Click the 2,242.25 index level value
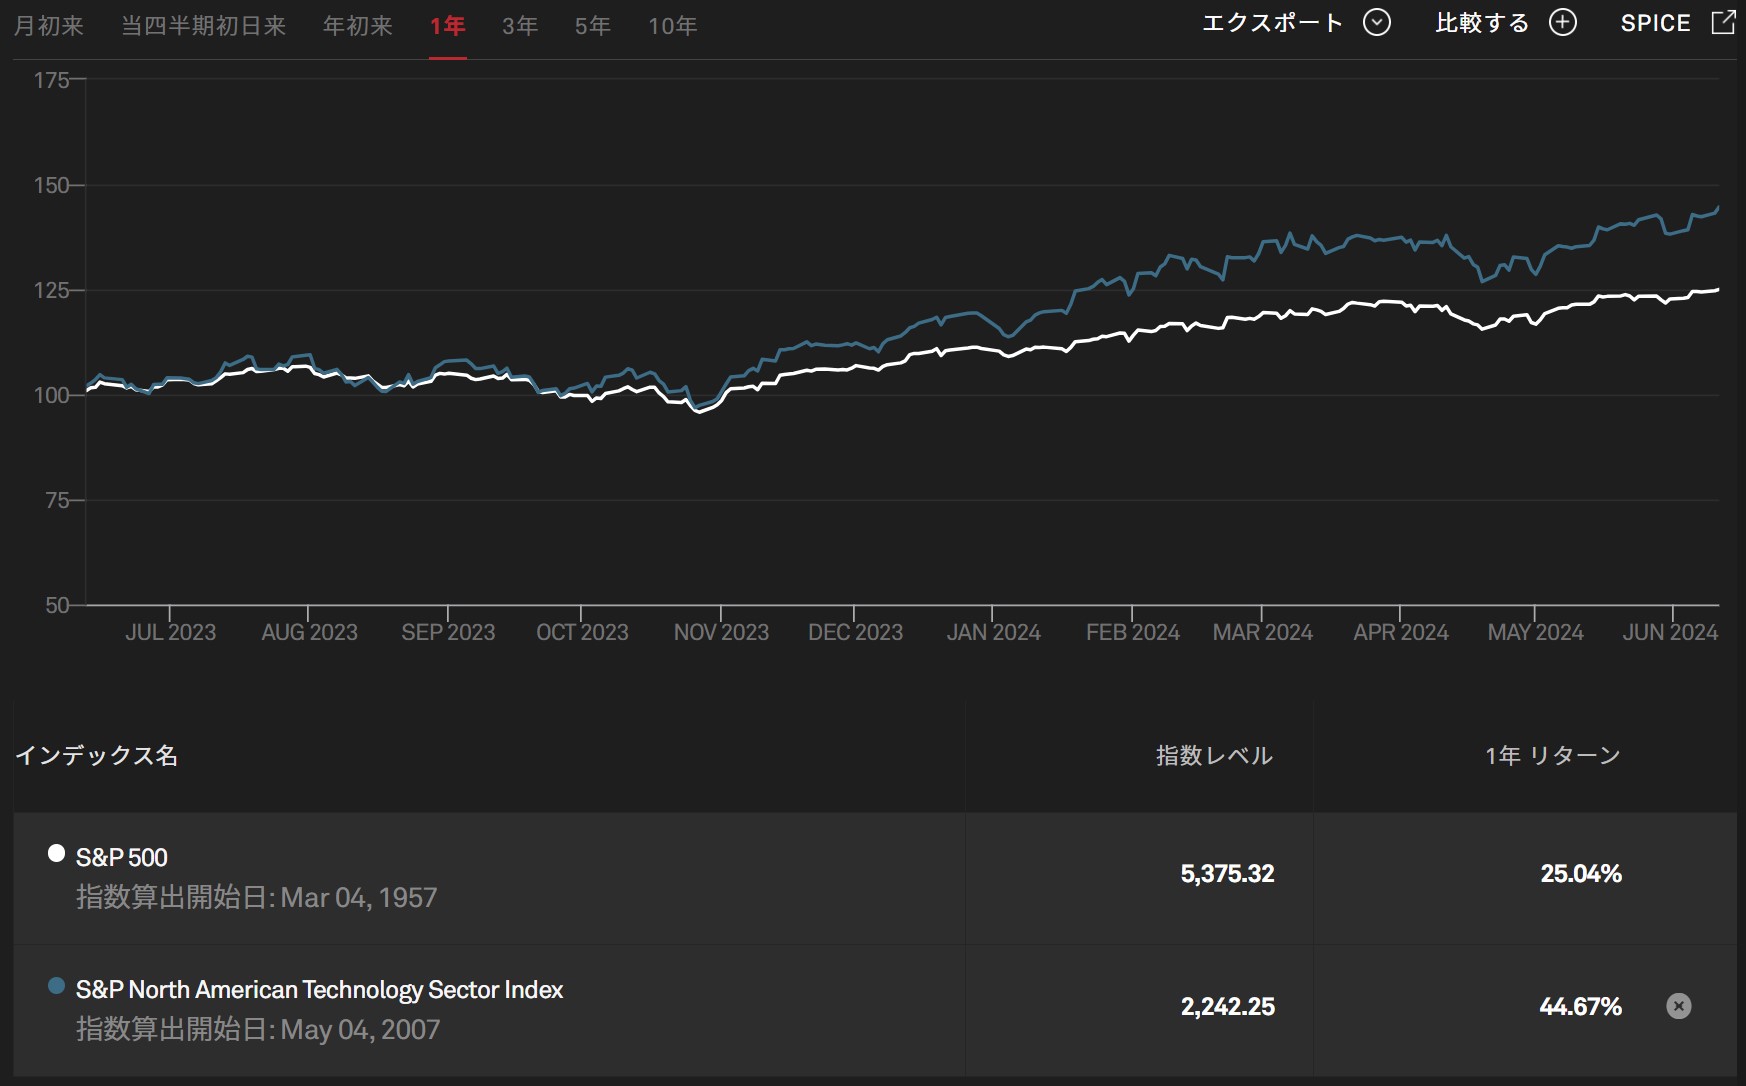 [1227, 1007]
